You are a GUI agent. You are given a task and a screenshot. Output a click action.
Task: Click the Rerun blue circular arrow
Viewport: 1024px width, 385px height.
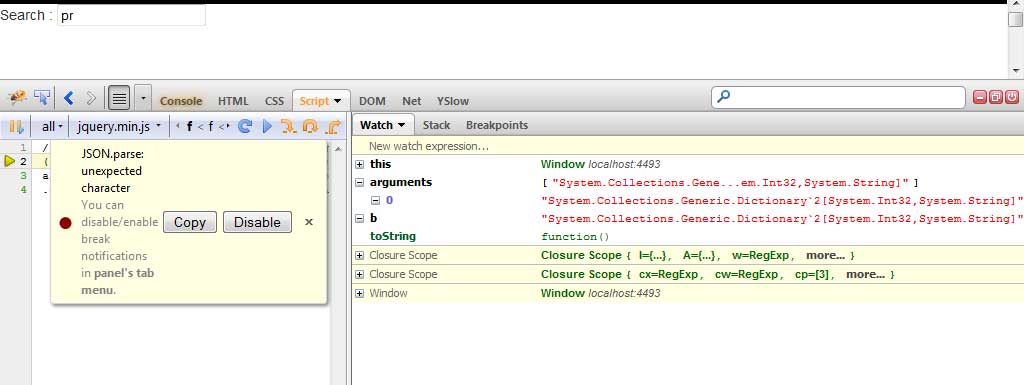click(245, 127)
